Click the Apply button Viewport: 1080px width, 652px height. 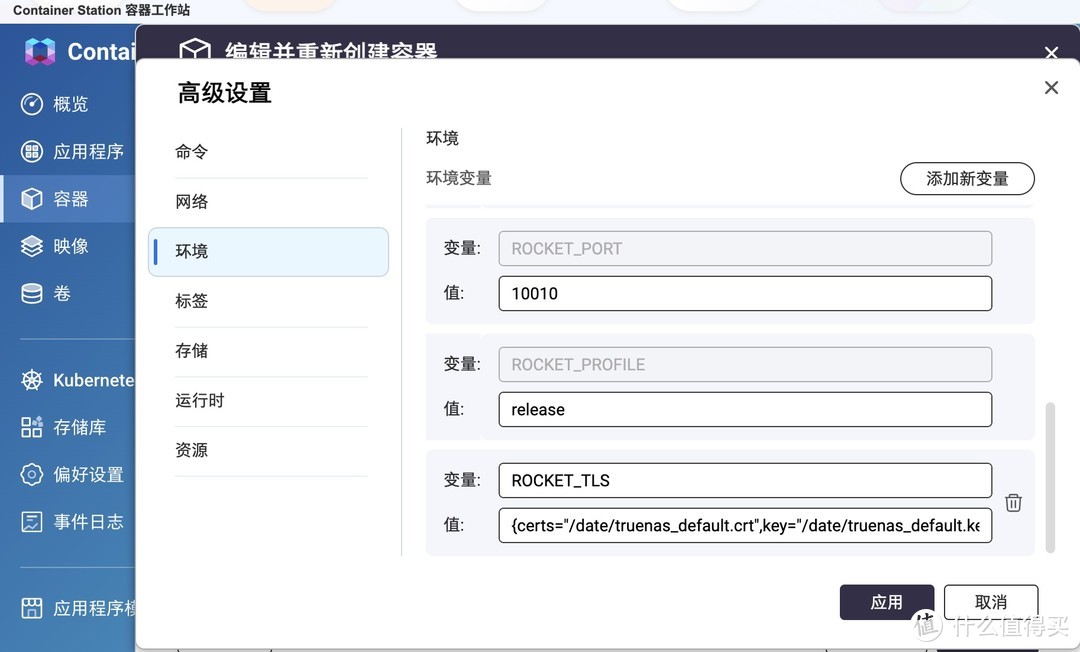(886, 602)
